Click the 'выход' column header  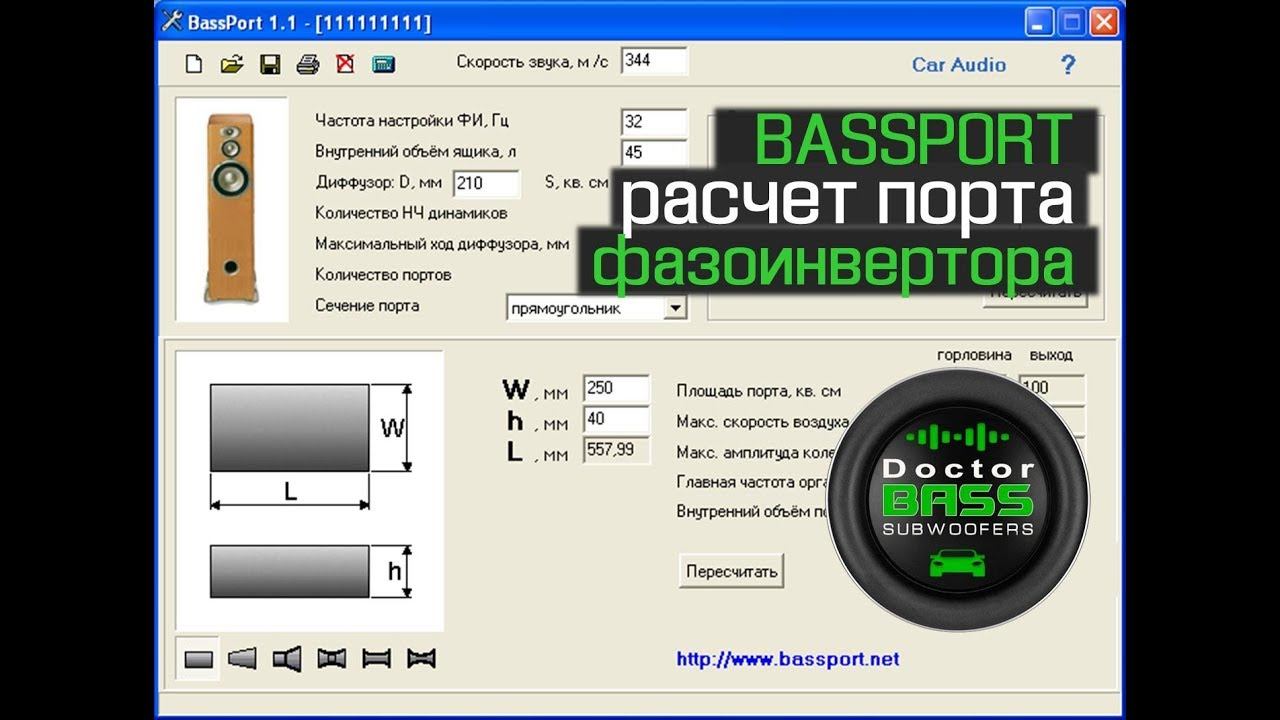click(x=1051, y=355)
